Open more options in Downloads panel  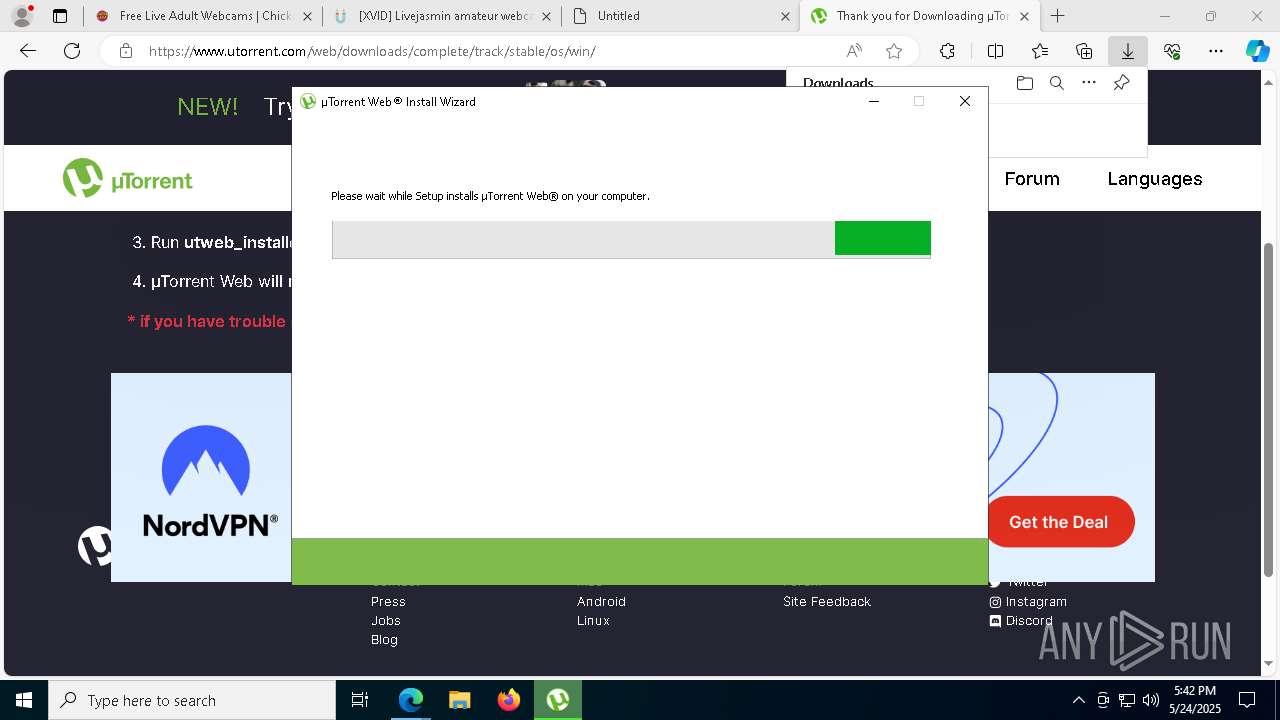click(1089, 83)
